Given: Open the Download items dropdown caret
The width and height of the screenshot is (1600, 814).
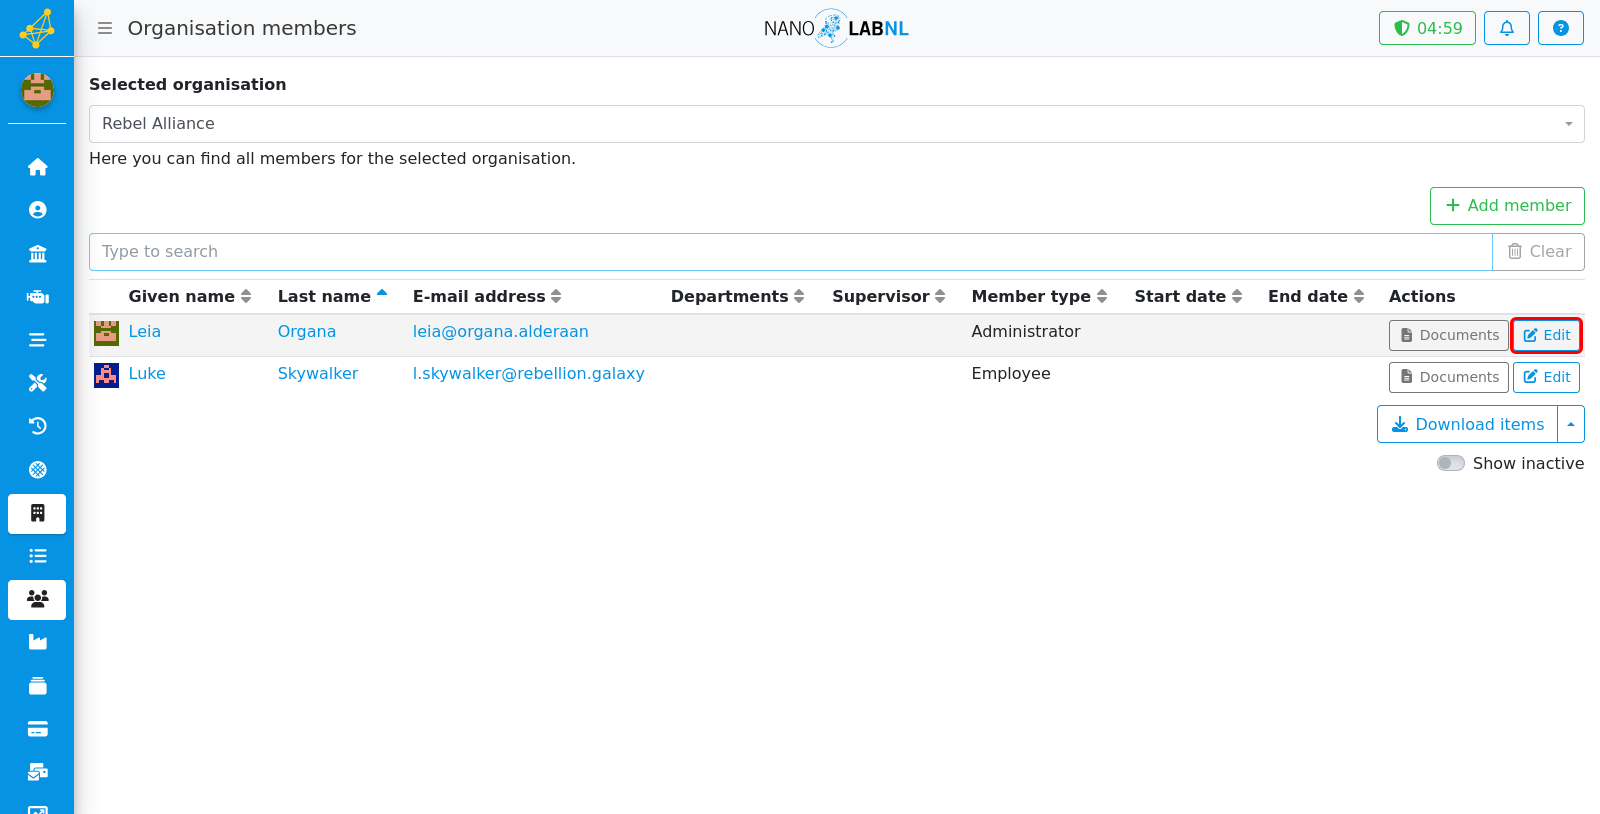Looking at the screenshot, I should tap(1571, 424).
